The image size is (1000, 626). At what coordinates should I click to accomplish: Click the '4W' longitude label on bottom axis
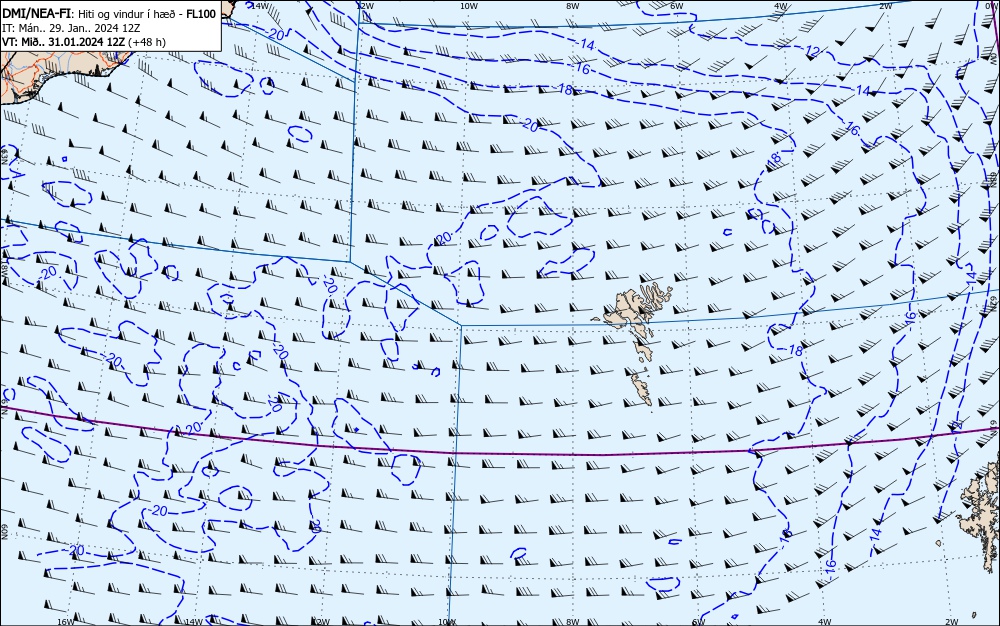(824, 622)
